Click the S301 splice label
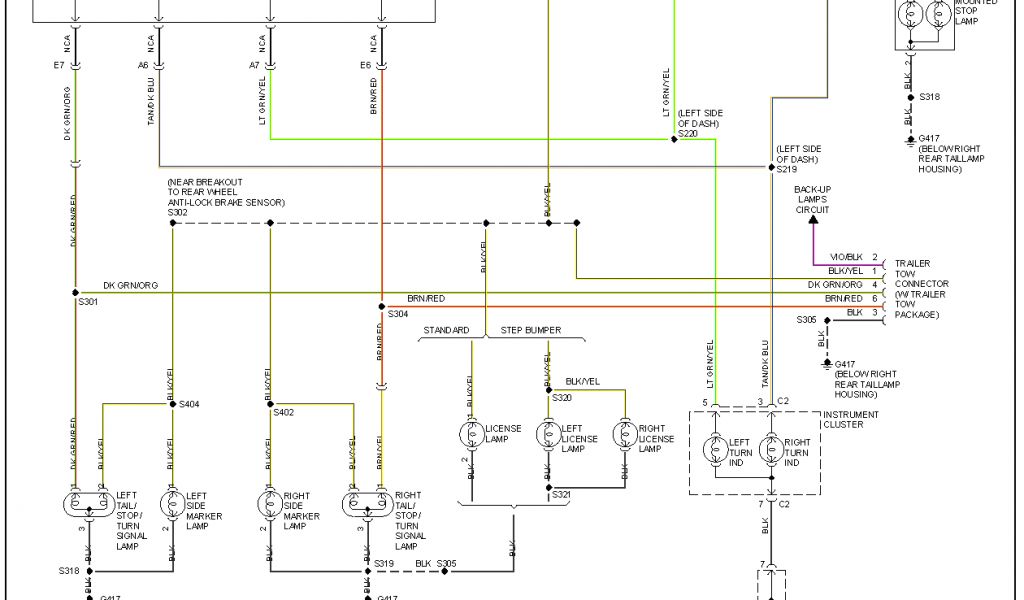The width and height of the screenshot is (1024, 600). point(89,301)
